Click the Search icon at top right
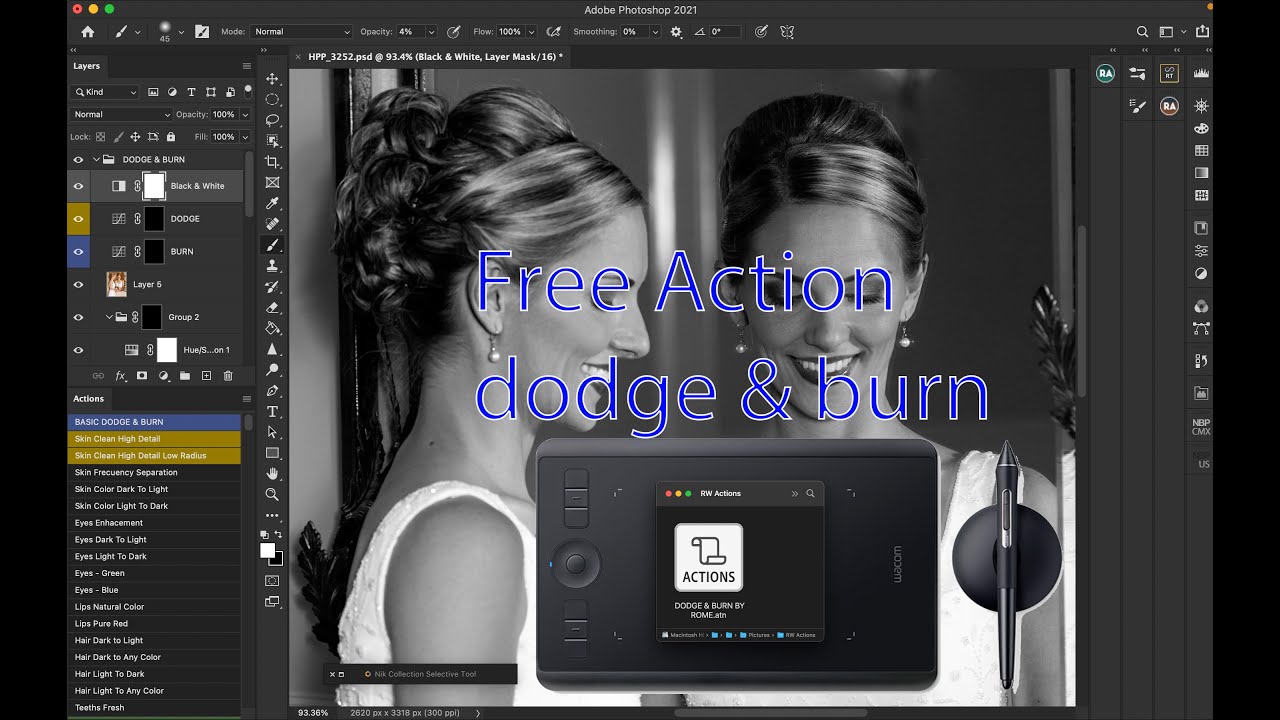Image resolution: width=1280 pixels, height=720 pixels. click(x=1142, y=32)
